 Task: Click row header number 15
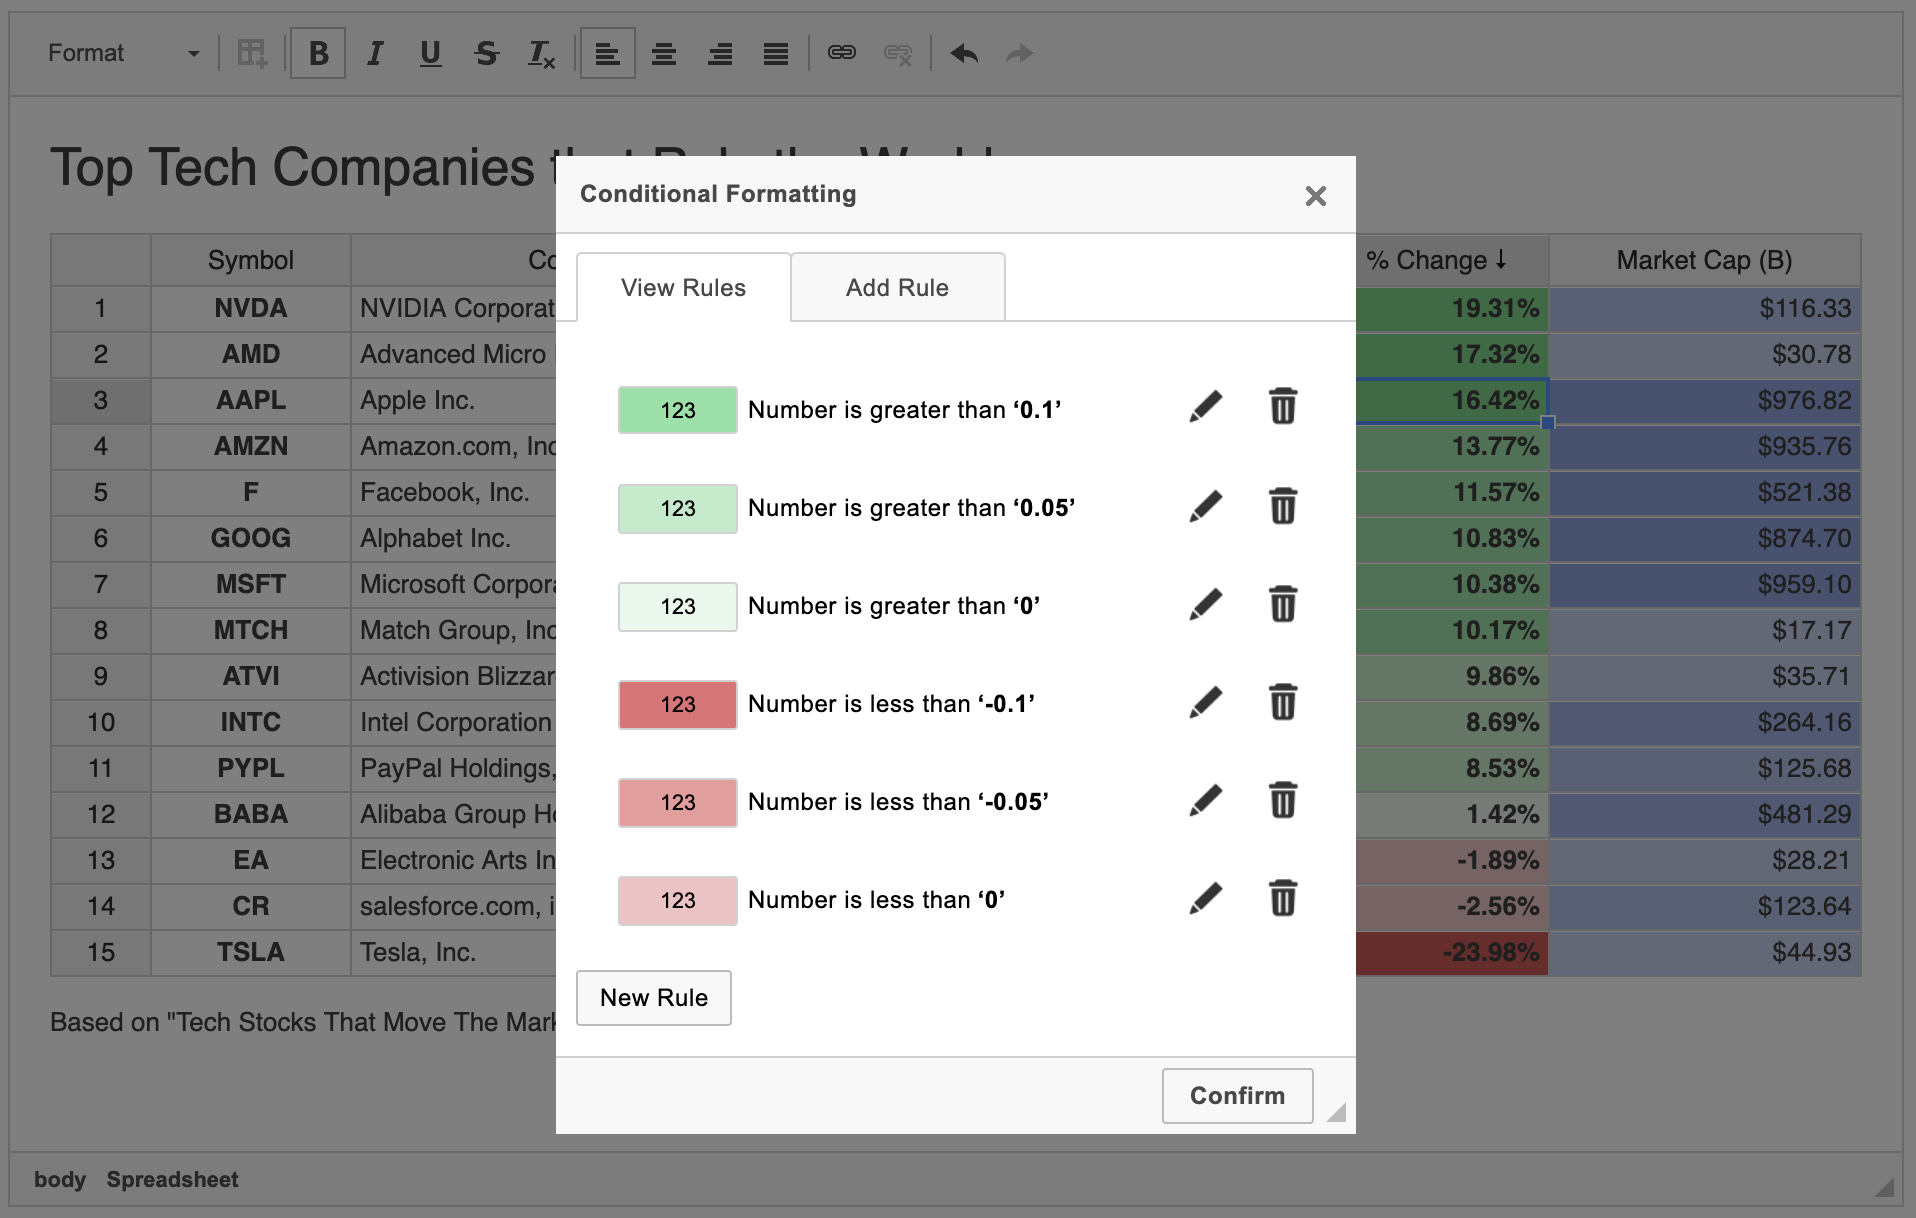[x=101, y=952]
